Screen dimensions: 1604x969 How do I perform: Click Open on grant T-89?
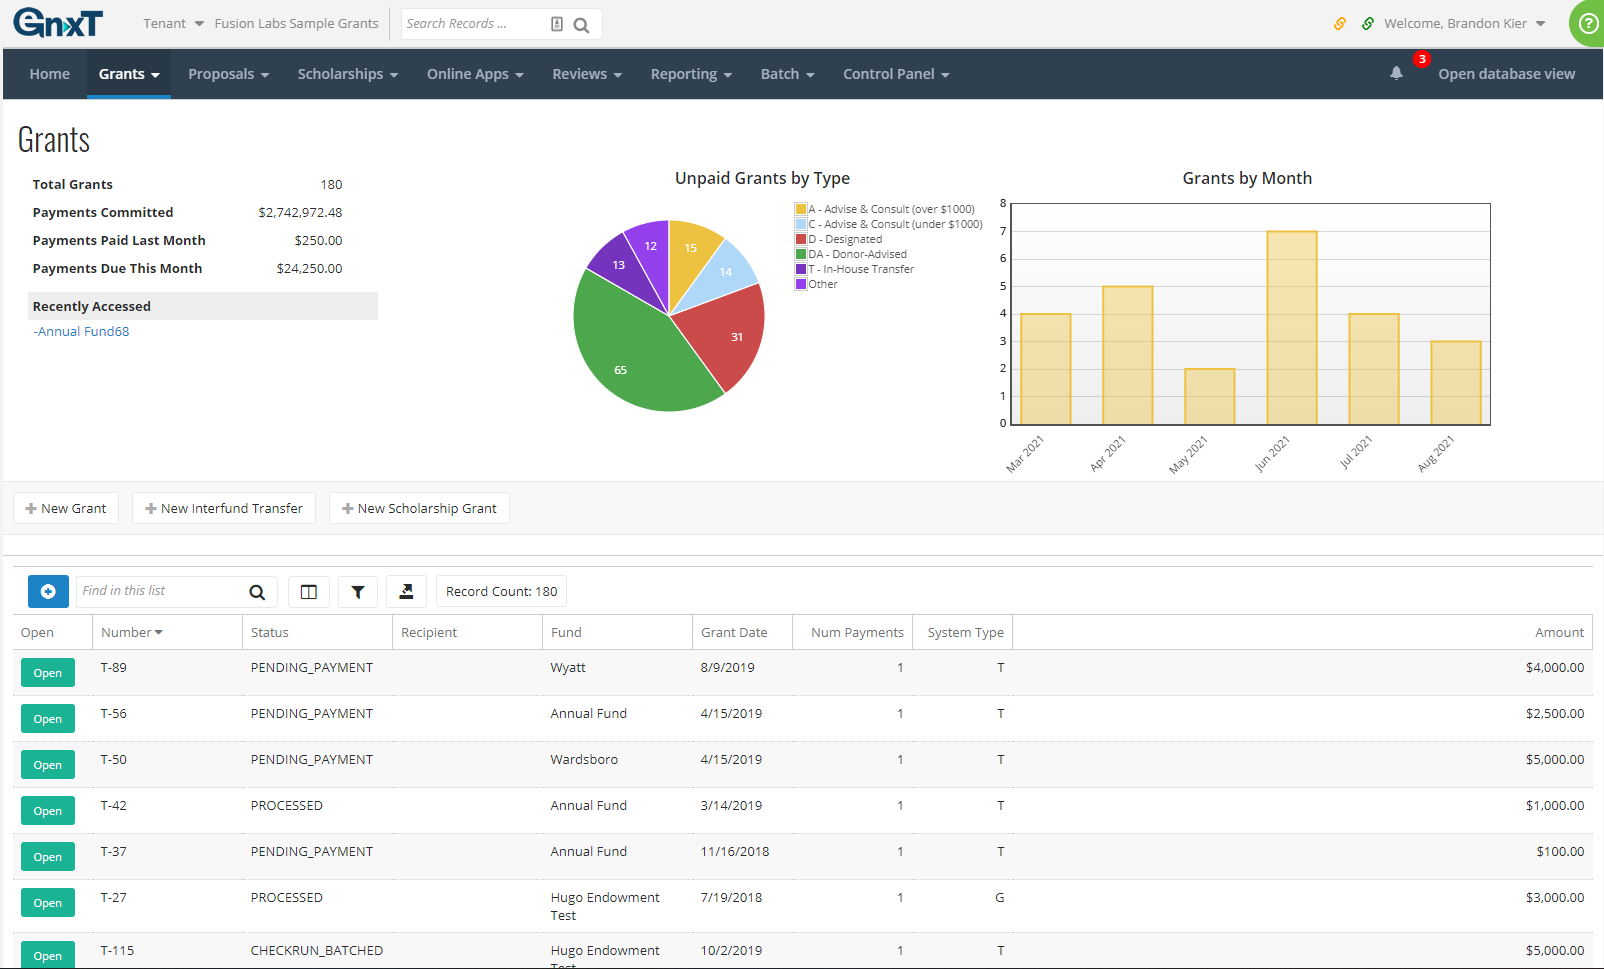(47, 672)
